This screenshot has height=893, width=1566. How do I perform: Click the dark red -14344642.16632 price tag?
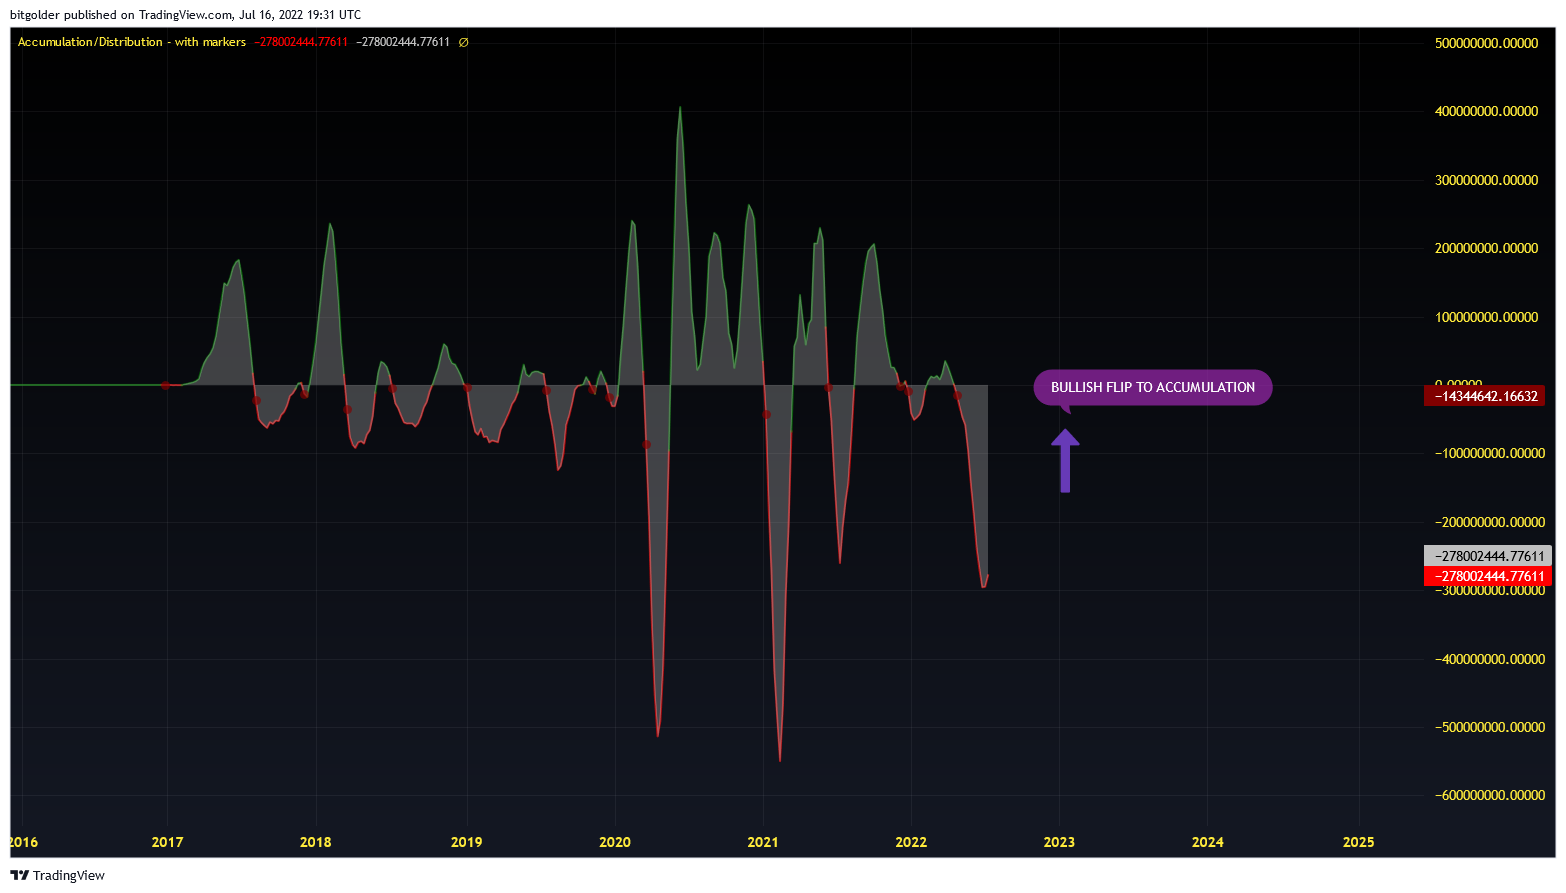point(1485,396)
